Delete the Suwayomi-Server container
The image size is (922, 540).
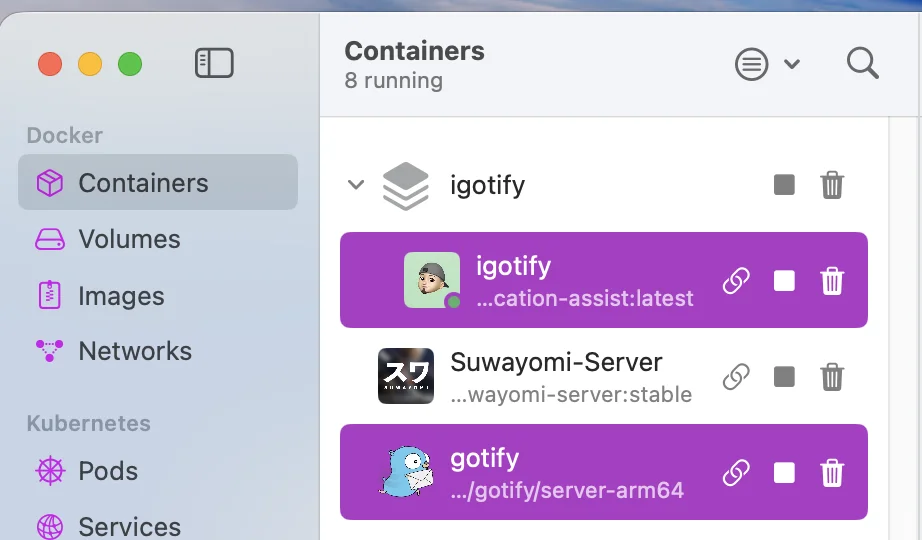(832, 377)
